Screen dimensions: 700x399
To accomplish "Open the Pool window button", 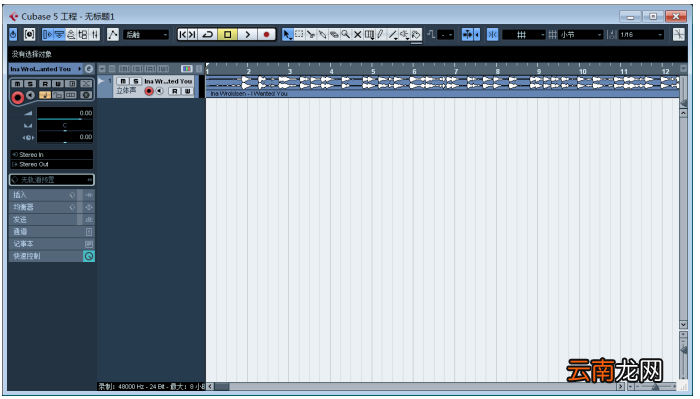I will coord(83,34).
